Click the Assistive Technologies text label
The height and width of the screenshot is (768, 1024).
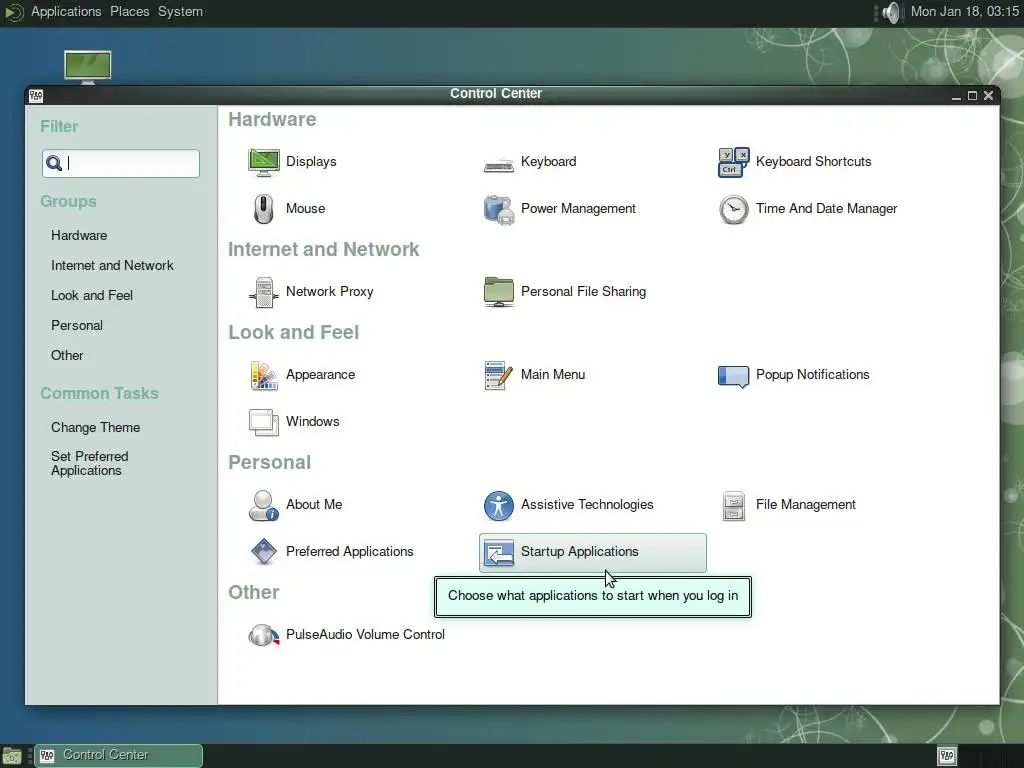pos(586,505)
